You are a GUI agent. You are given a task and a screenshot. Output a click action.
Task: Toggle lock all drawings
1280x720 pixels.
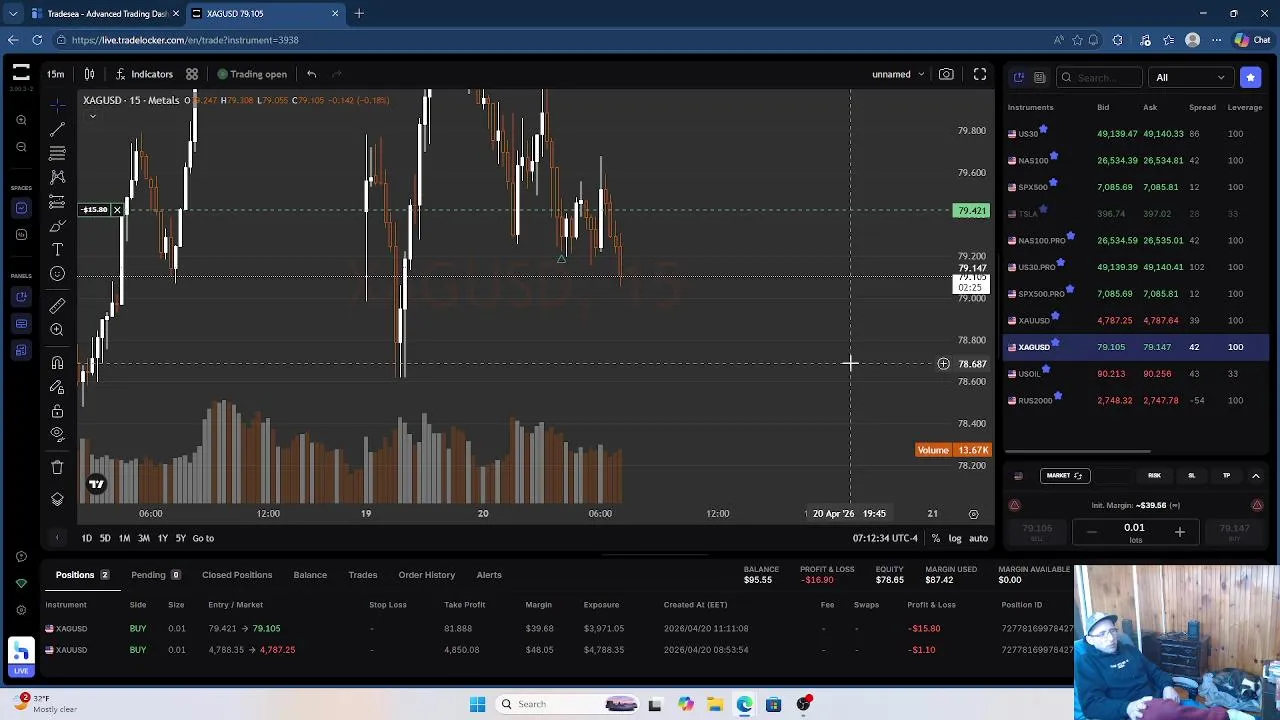pyautogui.click(x=57, y=411)
